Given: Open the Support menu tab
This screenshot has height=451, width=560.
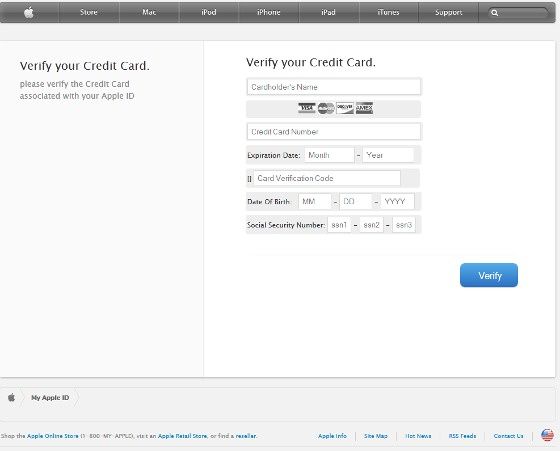Looking at the screenshot, I should coord(449,12).
